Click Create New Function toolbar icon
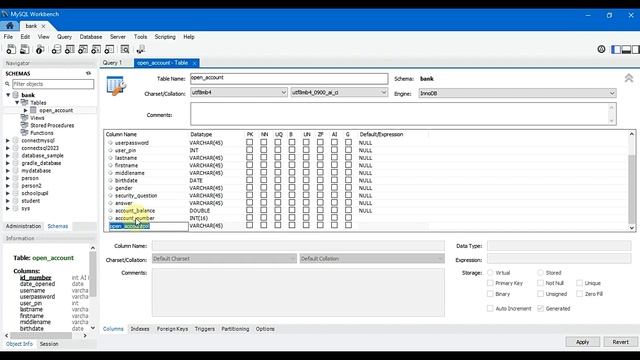This screenshot has height=360, width=640. [109, 49]
